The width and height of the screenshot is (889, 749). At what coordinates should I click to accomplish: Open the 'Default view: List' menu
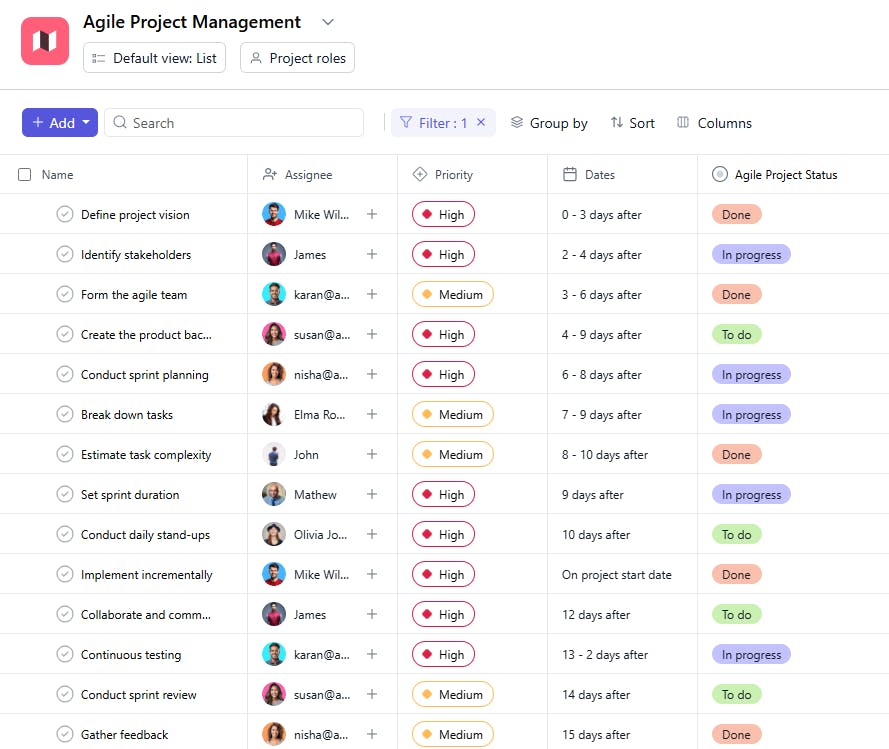154,58
